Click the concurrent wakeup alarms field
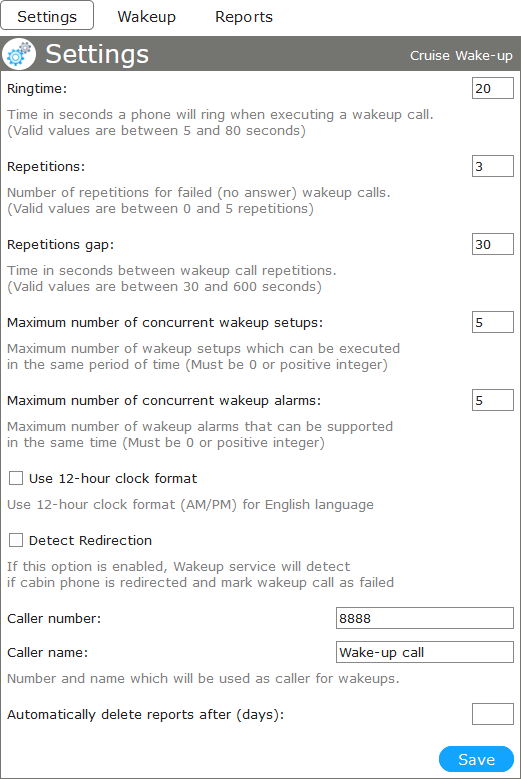The height and width of the screenshot is (779, 521). coord(493,400)
